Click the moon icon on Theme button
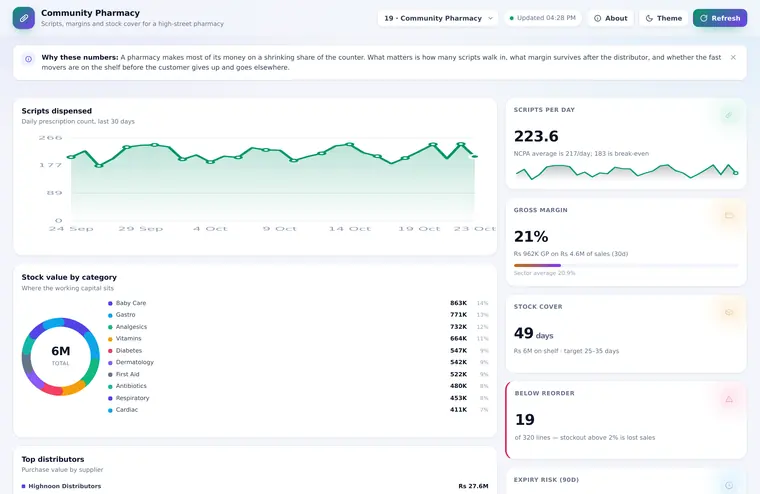760x494 pixels. (x=649, y=18)
